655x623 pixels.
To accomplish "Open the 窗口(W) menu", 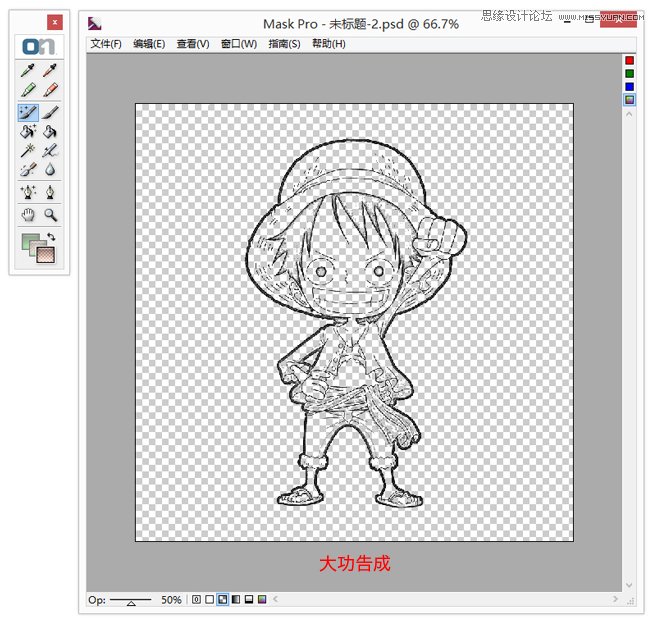I will point(237,44).
